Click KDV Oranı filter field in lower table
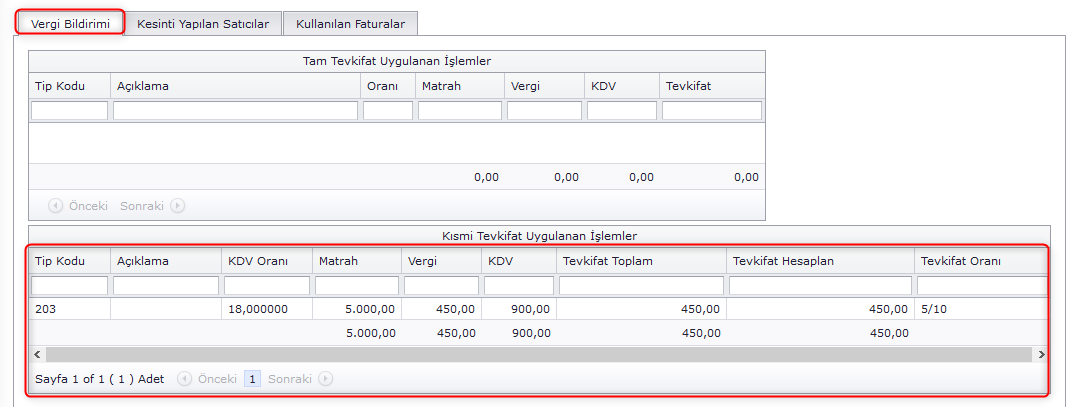The width and height of the screenshot is (1067, 407). pyautogui.click(x=266, y=286)
